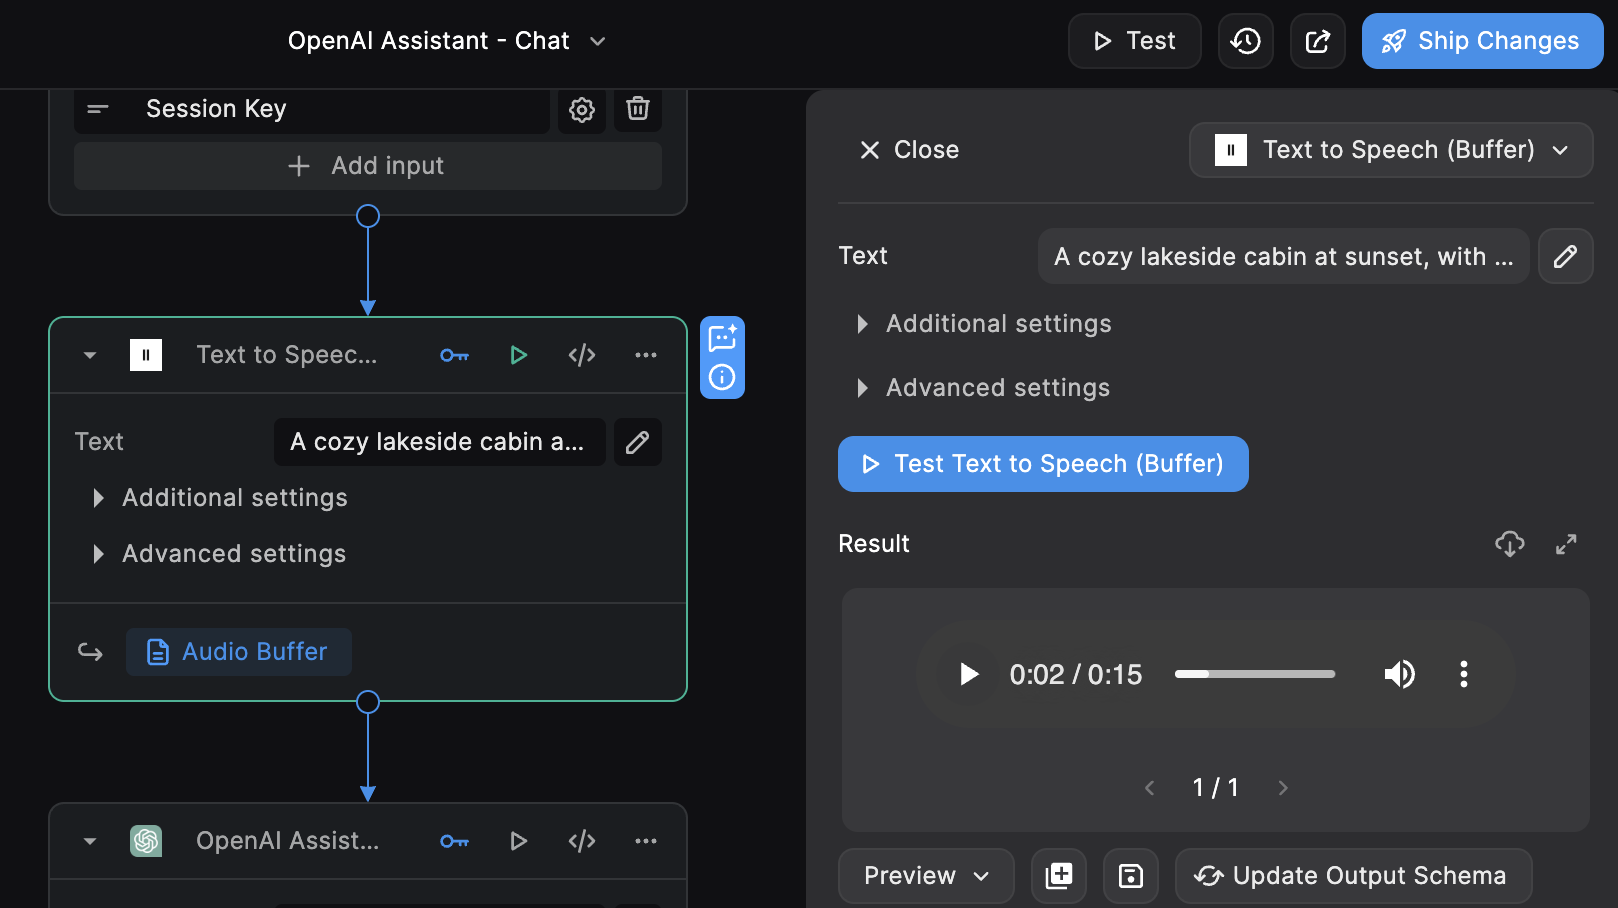Image resolution: width=1618 pixels, height=908 pixels.
Task: Click Add input button
Action: pyautogui.click(x=368, y=166)
